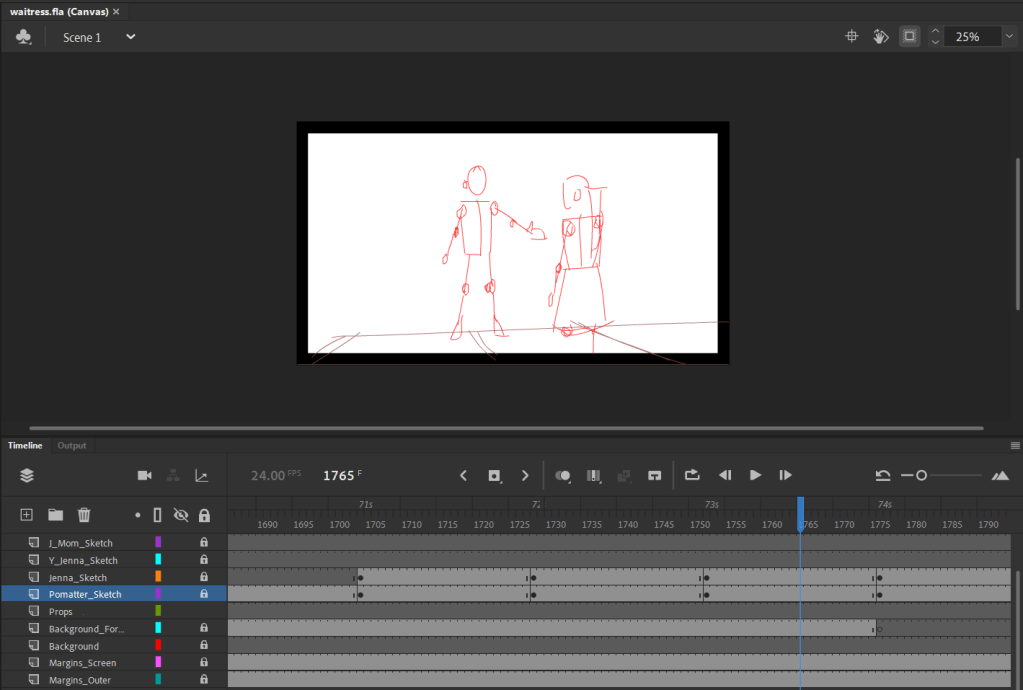Click the Insert Keyframe button
Image resolution: width=1023 pixels, height=690 pixels.
pos(495,475)
